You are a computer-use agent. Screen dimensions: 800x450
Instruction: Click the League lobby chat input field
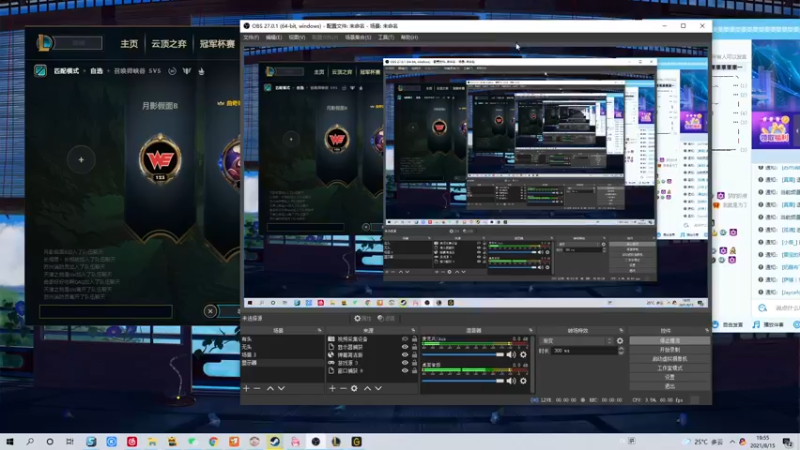[106, 311]
